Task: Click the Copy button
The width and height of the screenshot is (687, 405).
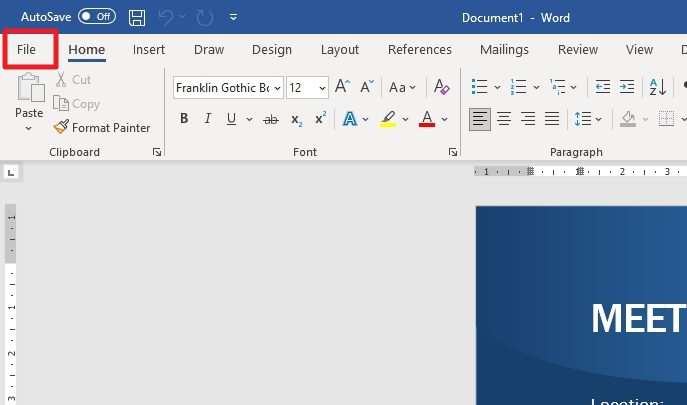Action: tap(76, 104)
